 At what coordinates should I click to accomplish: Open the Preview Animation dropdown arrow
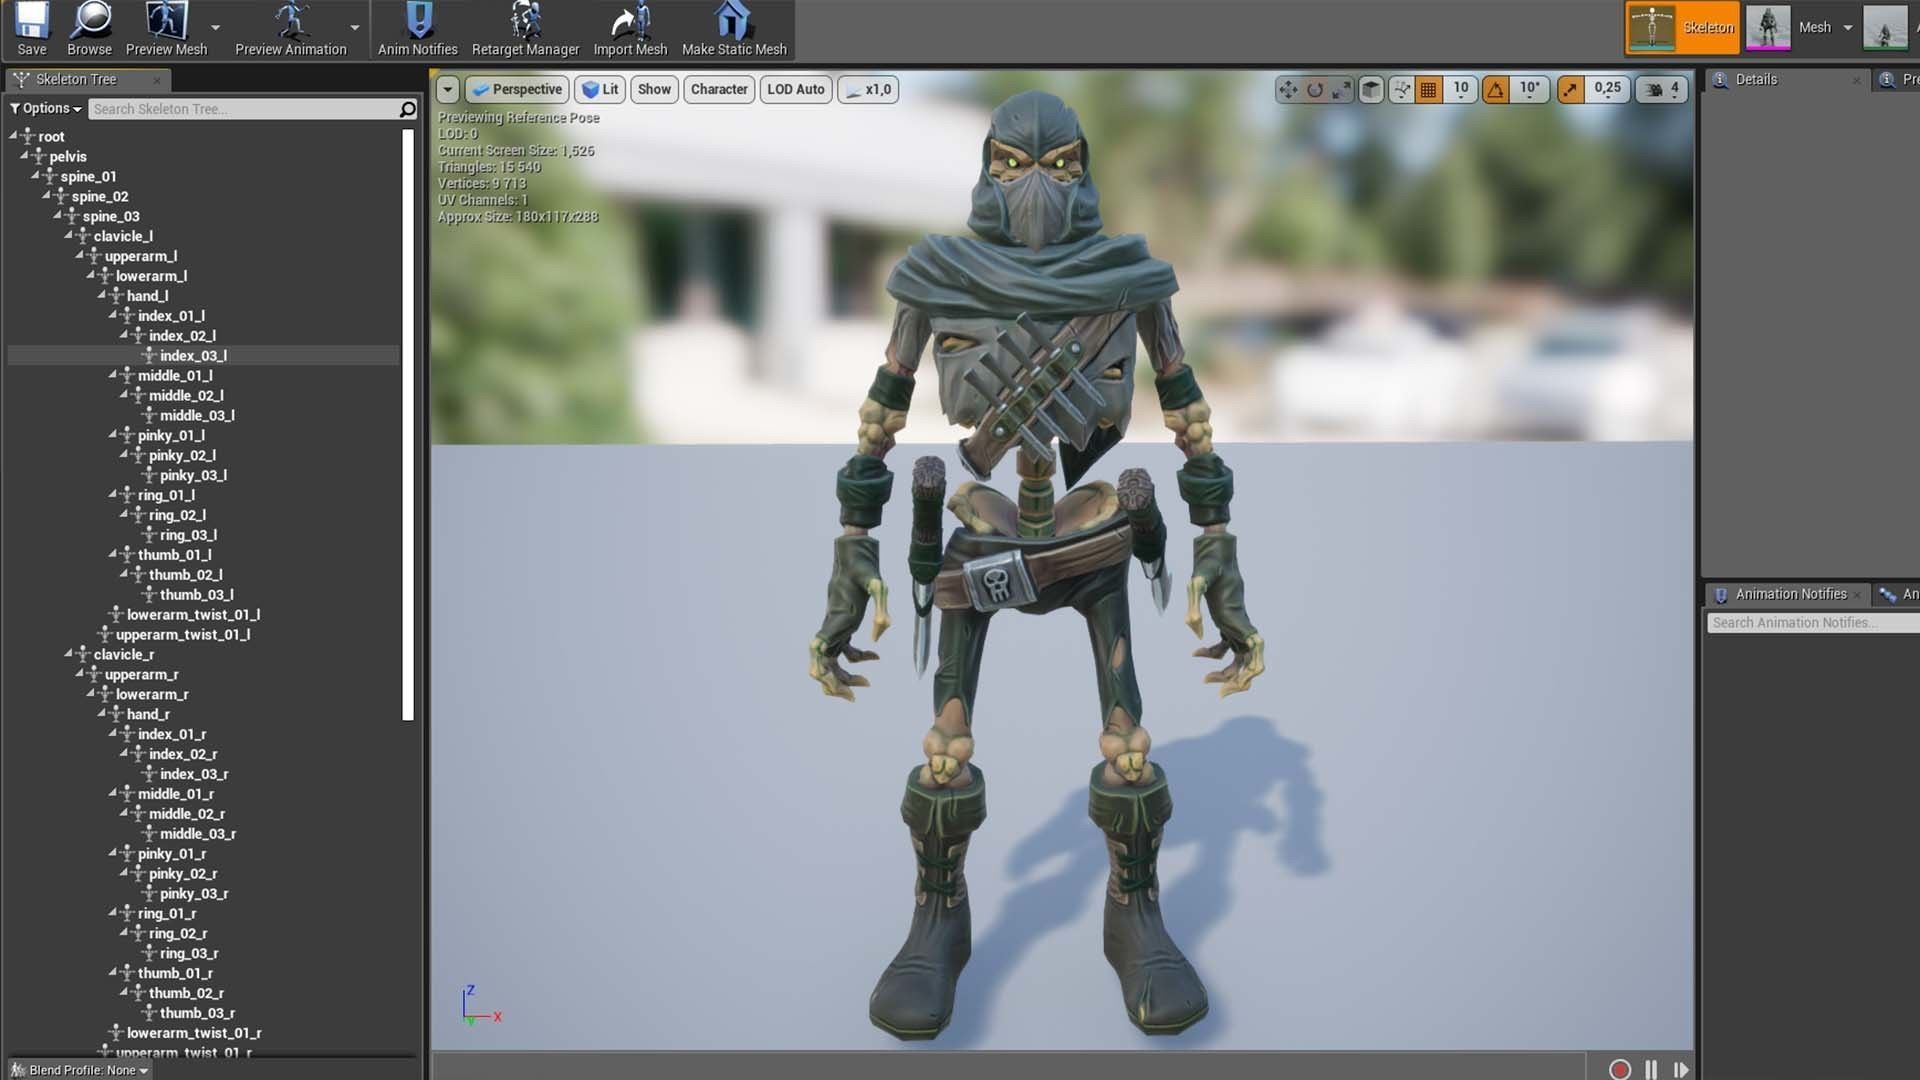355,29
